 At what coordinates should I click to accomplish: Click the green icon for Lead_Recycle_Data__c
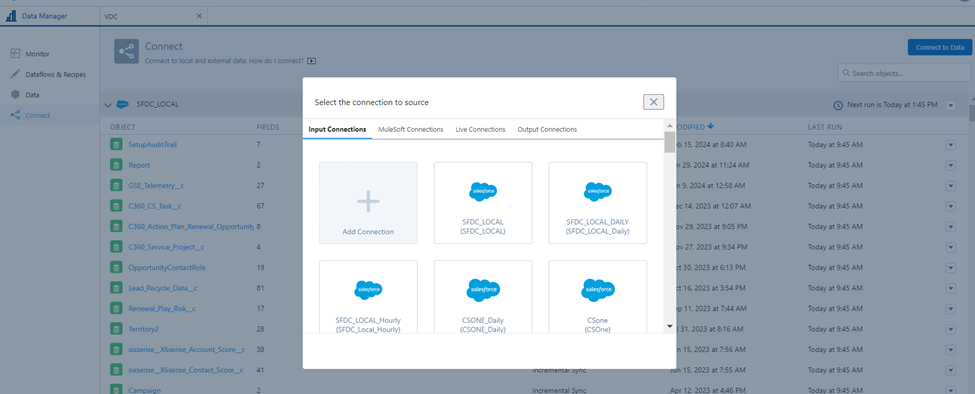116,288
